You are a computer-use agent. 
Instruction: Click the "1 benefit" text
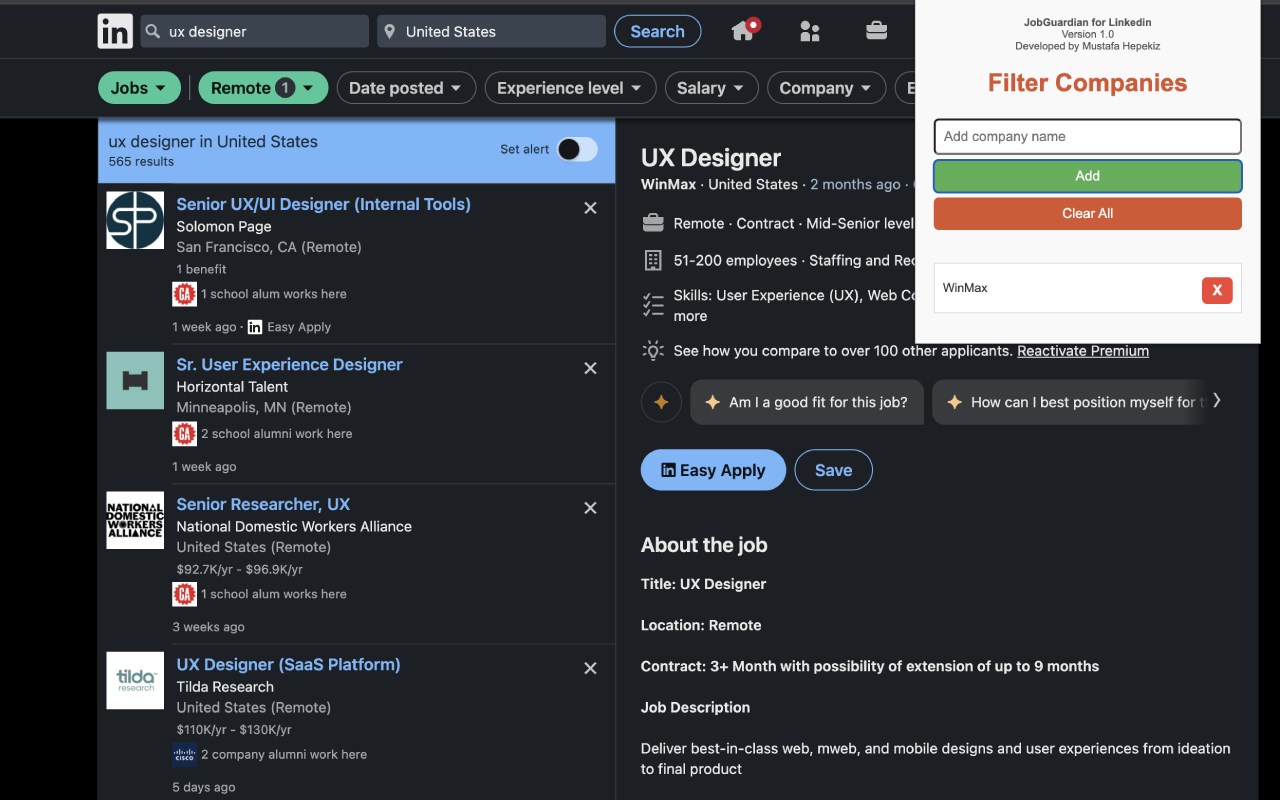[201, 269]
